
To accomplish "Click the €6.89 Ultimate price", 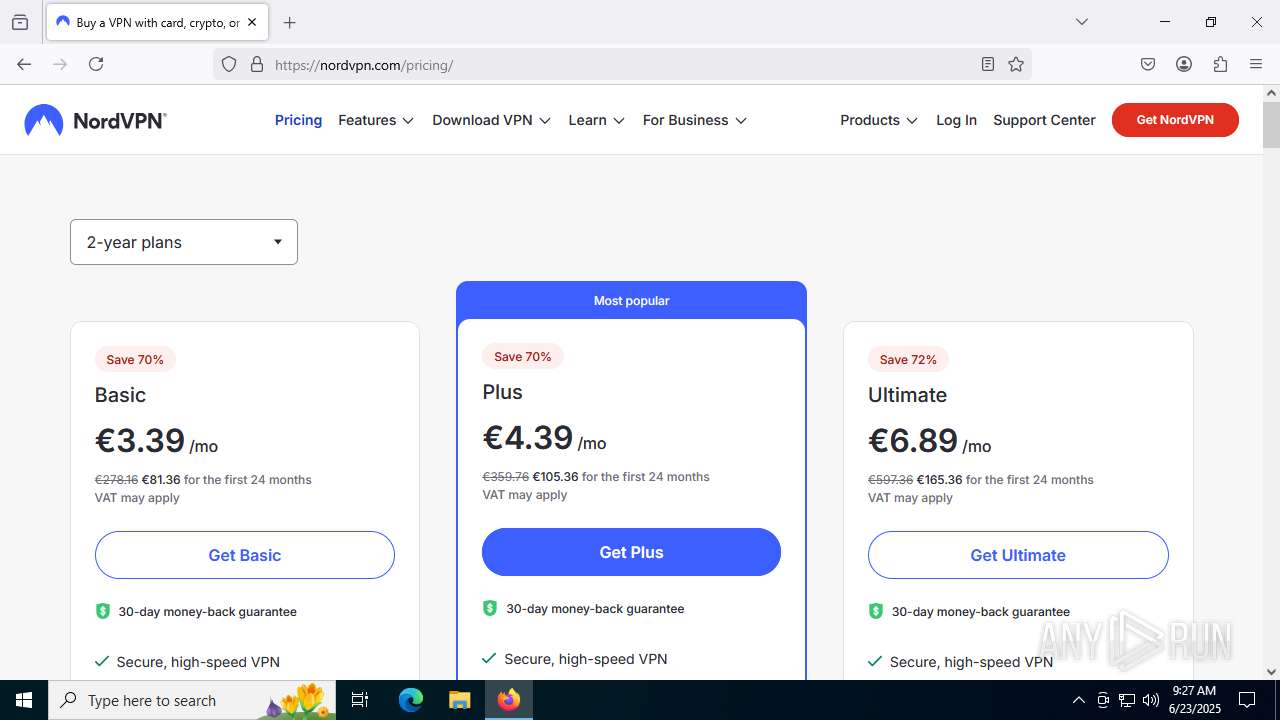I will 913,440.
